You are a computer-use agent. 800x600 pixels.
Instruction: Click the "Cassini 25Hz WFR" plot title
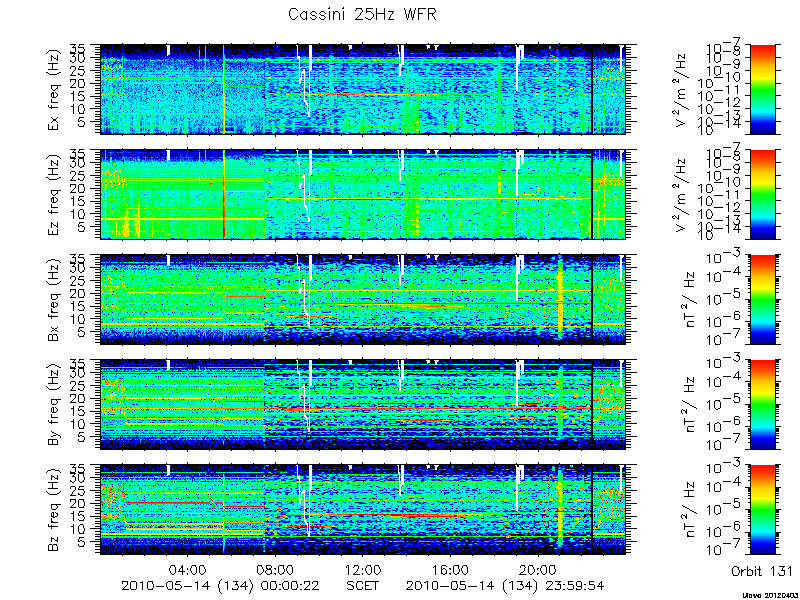[x=362, y=14]
